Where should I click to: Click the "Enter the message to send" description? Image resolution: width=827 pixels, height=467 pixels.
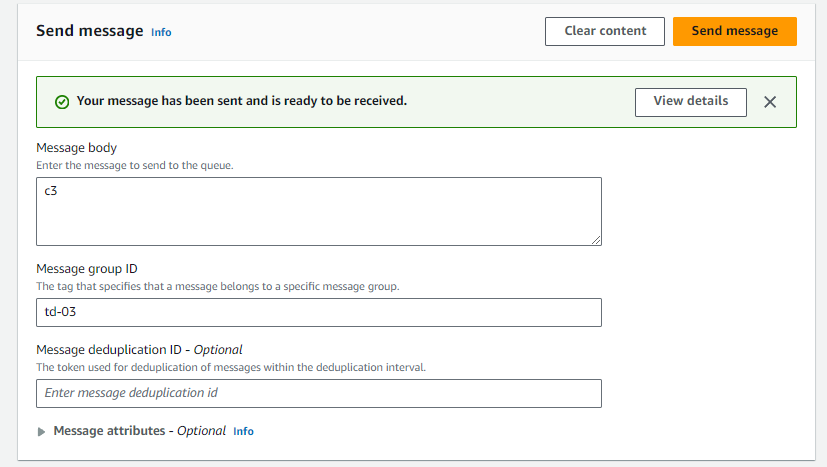tap(134, 165)
